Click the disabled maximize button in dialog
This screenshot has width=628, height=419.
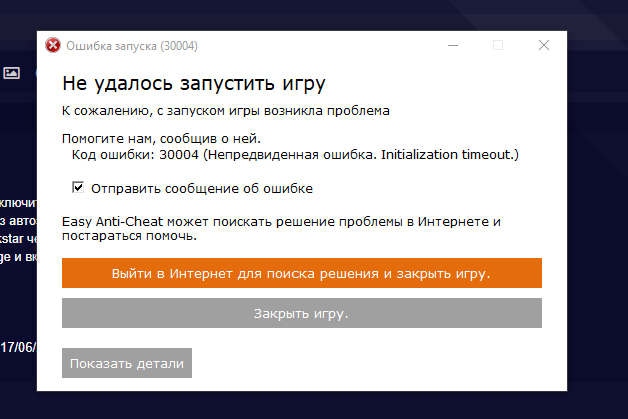(498, 45)
